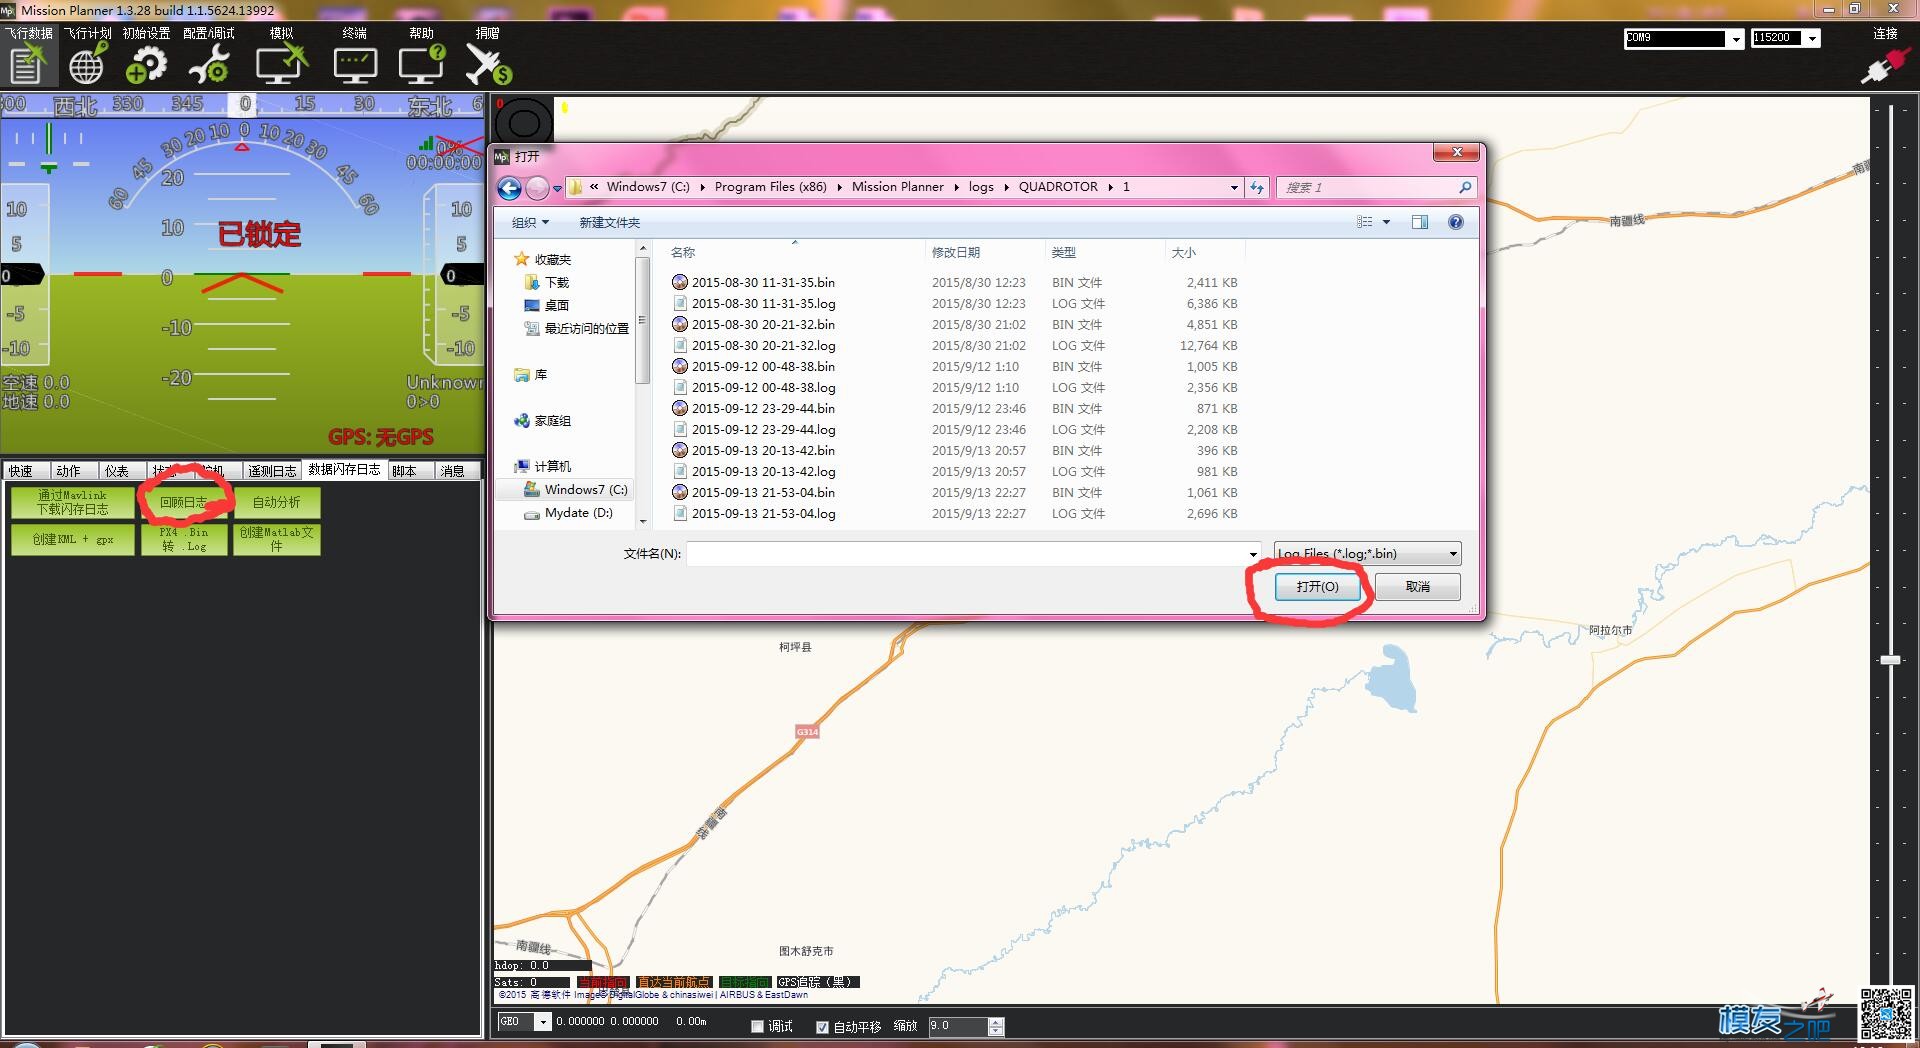Select the 库 libraries item in sidebar
The width and height of the screenshot is (1920, 1048).
point(530,375)
